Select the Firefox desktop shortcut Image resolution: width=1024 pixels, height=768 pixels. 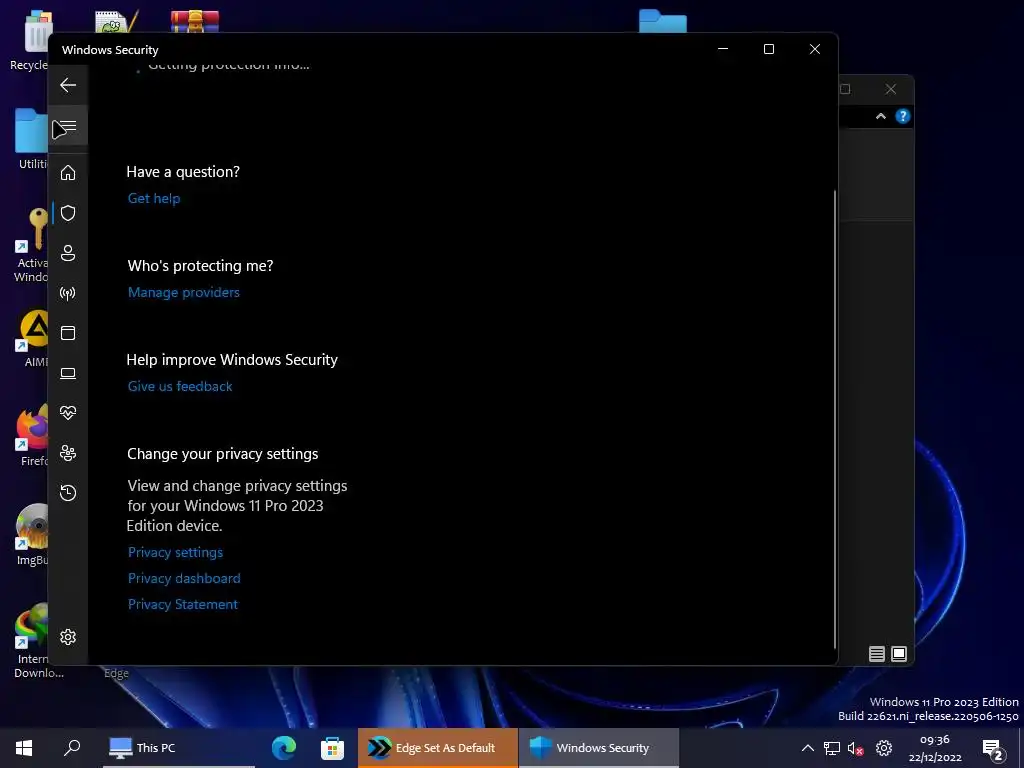click(x=31, y=435)
